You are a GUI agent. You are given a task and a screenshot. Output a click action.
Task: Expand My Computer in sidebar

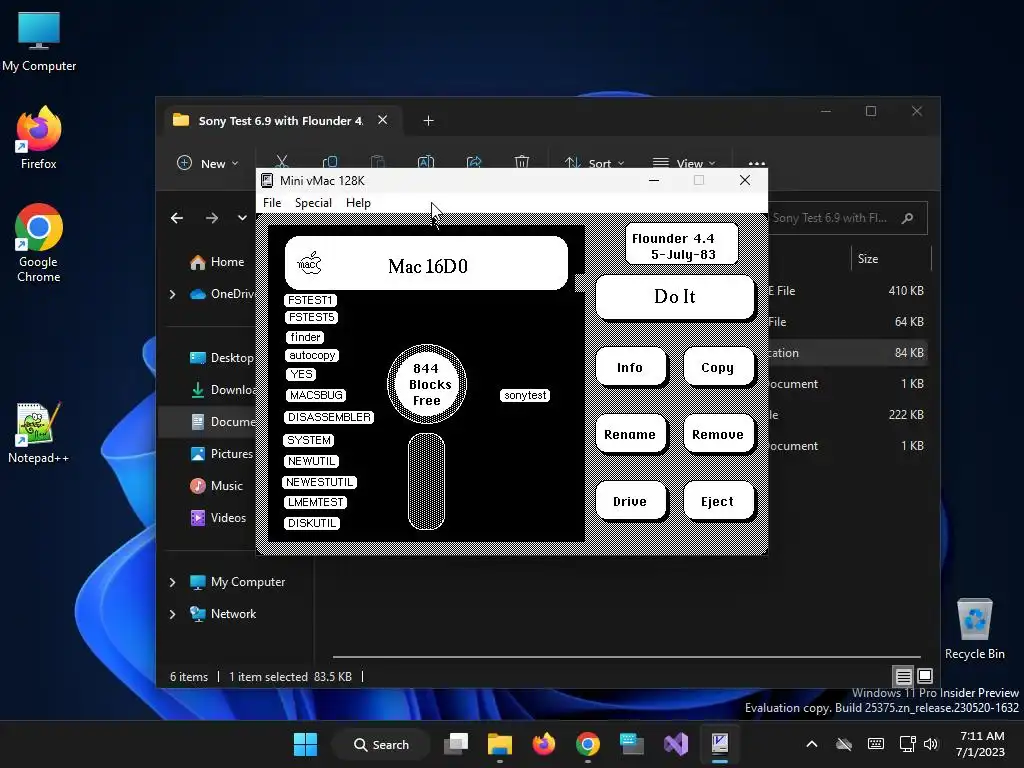click(172, 582)
